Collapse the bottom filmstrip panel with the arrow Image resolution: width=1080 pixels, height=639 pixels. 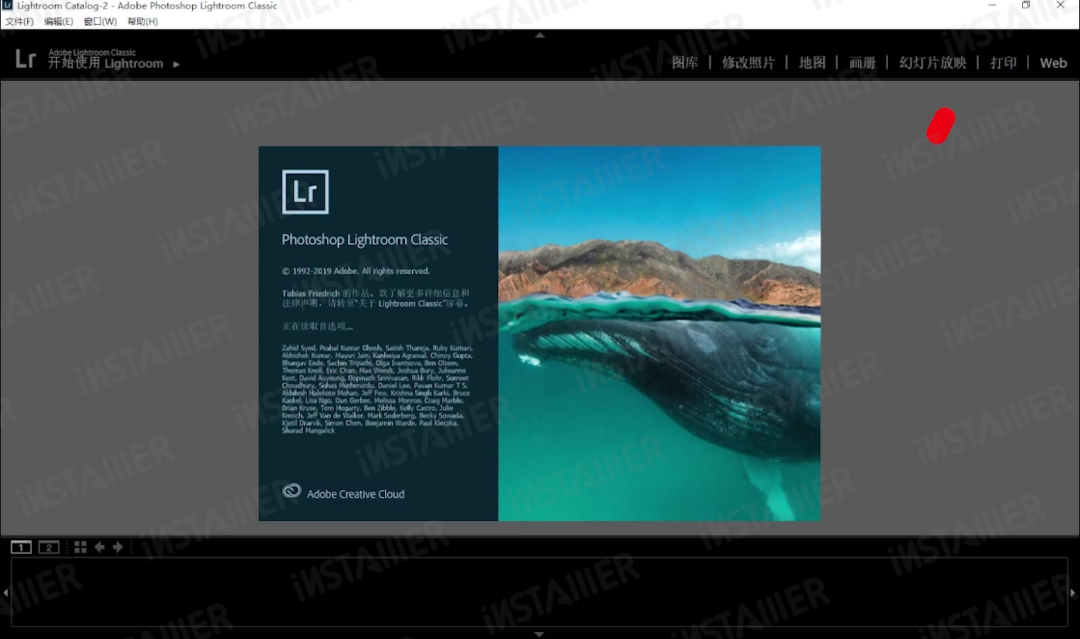[x=539, y=633]
